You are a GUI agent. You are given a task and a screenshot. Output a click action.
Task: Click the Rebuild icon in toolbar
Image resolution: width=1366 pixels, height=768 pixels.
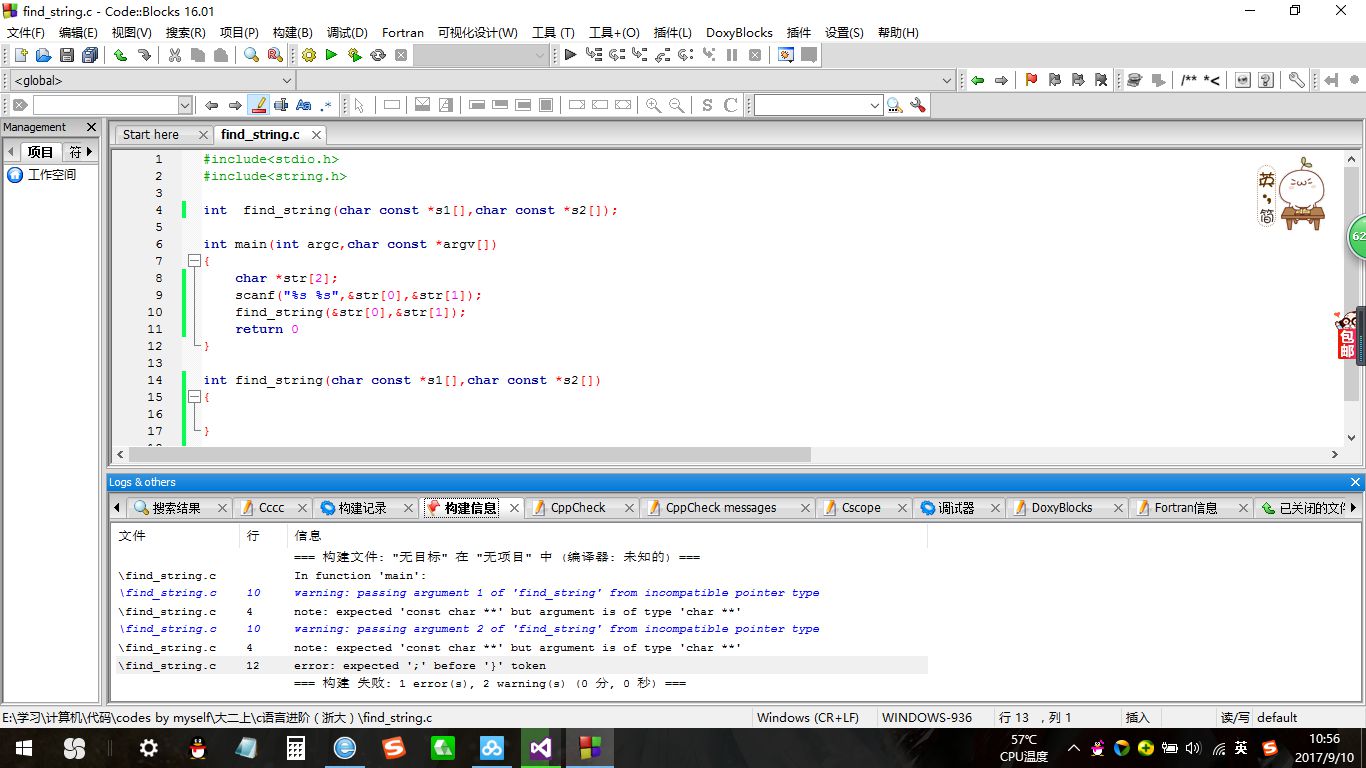pos(378,55)
